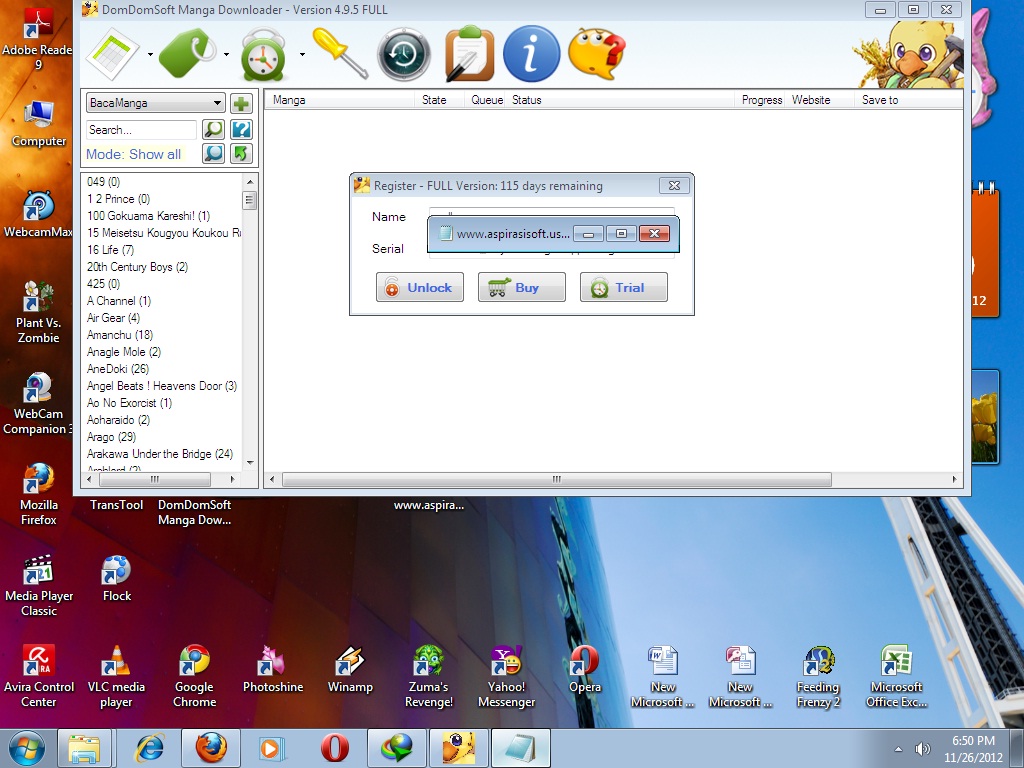Open Photoshine desktop shortcut
The width and height of the screenshot is (1024, 768).
point(272,669)
